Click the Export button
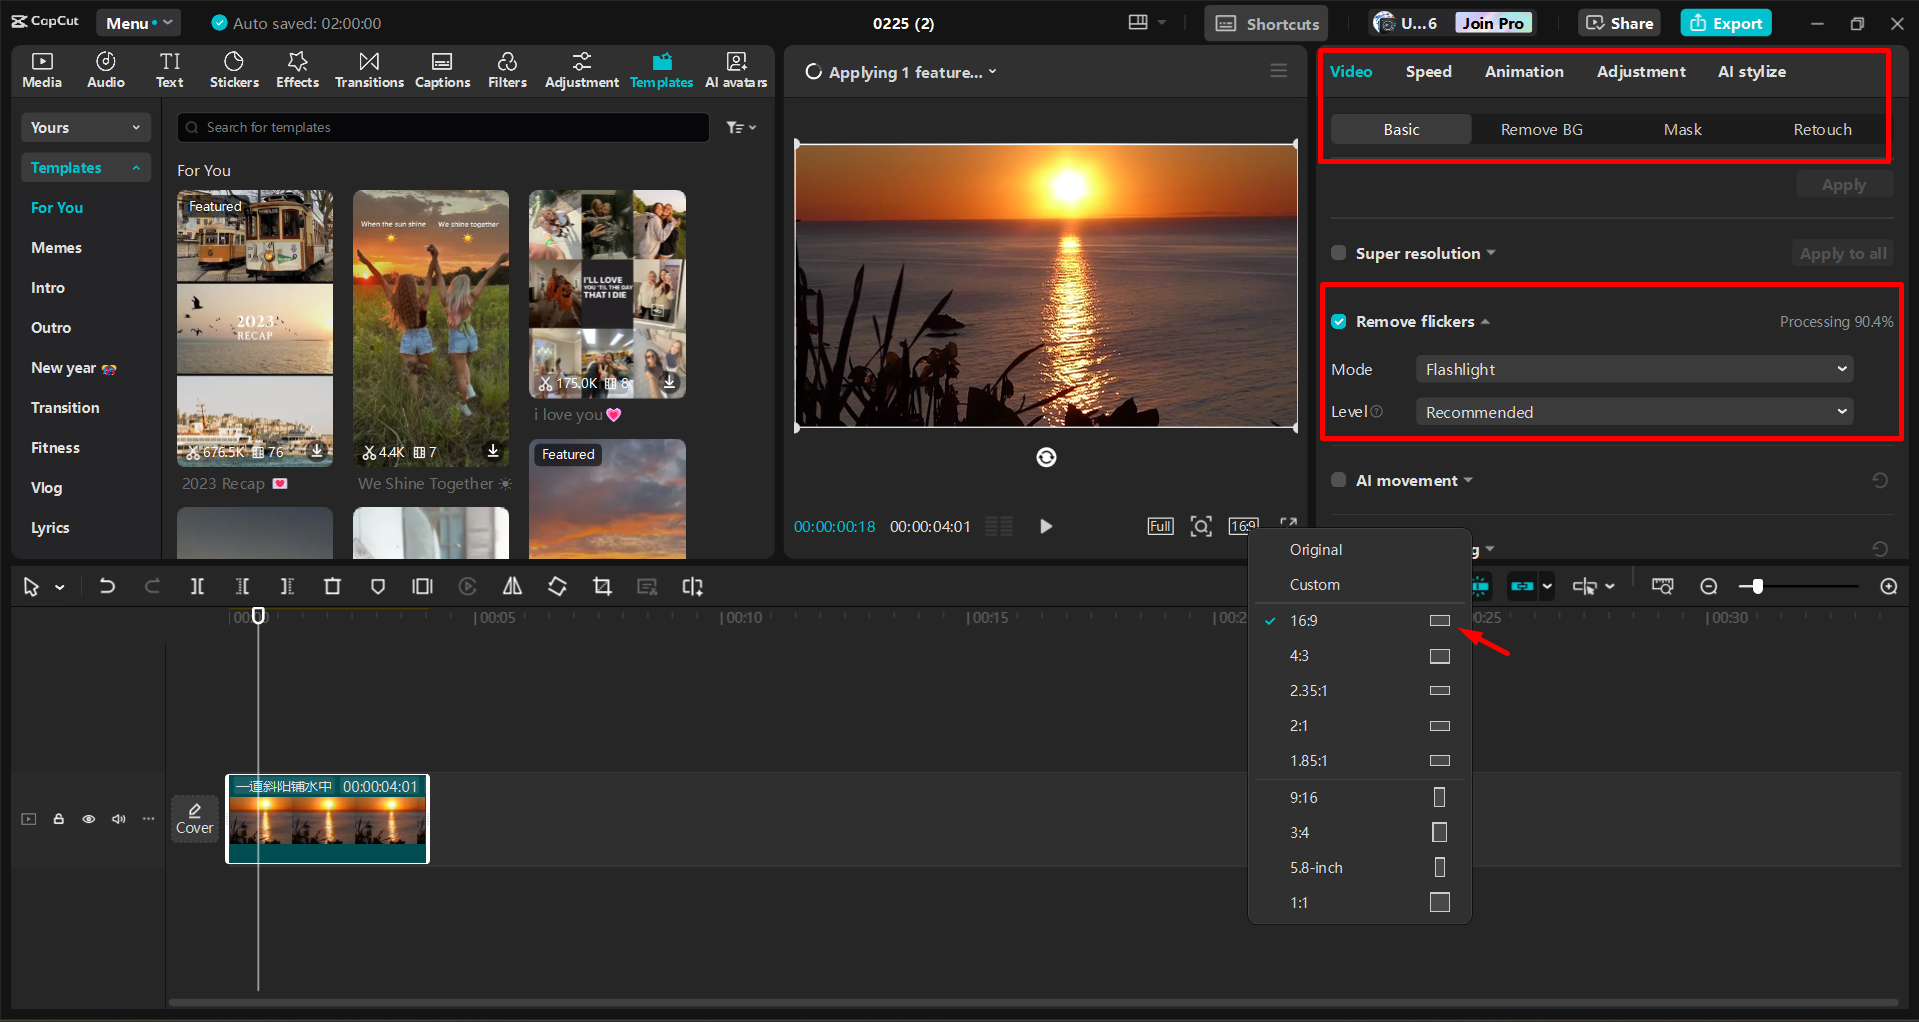 (1724, 22)
